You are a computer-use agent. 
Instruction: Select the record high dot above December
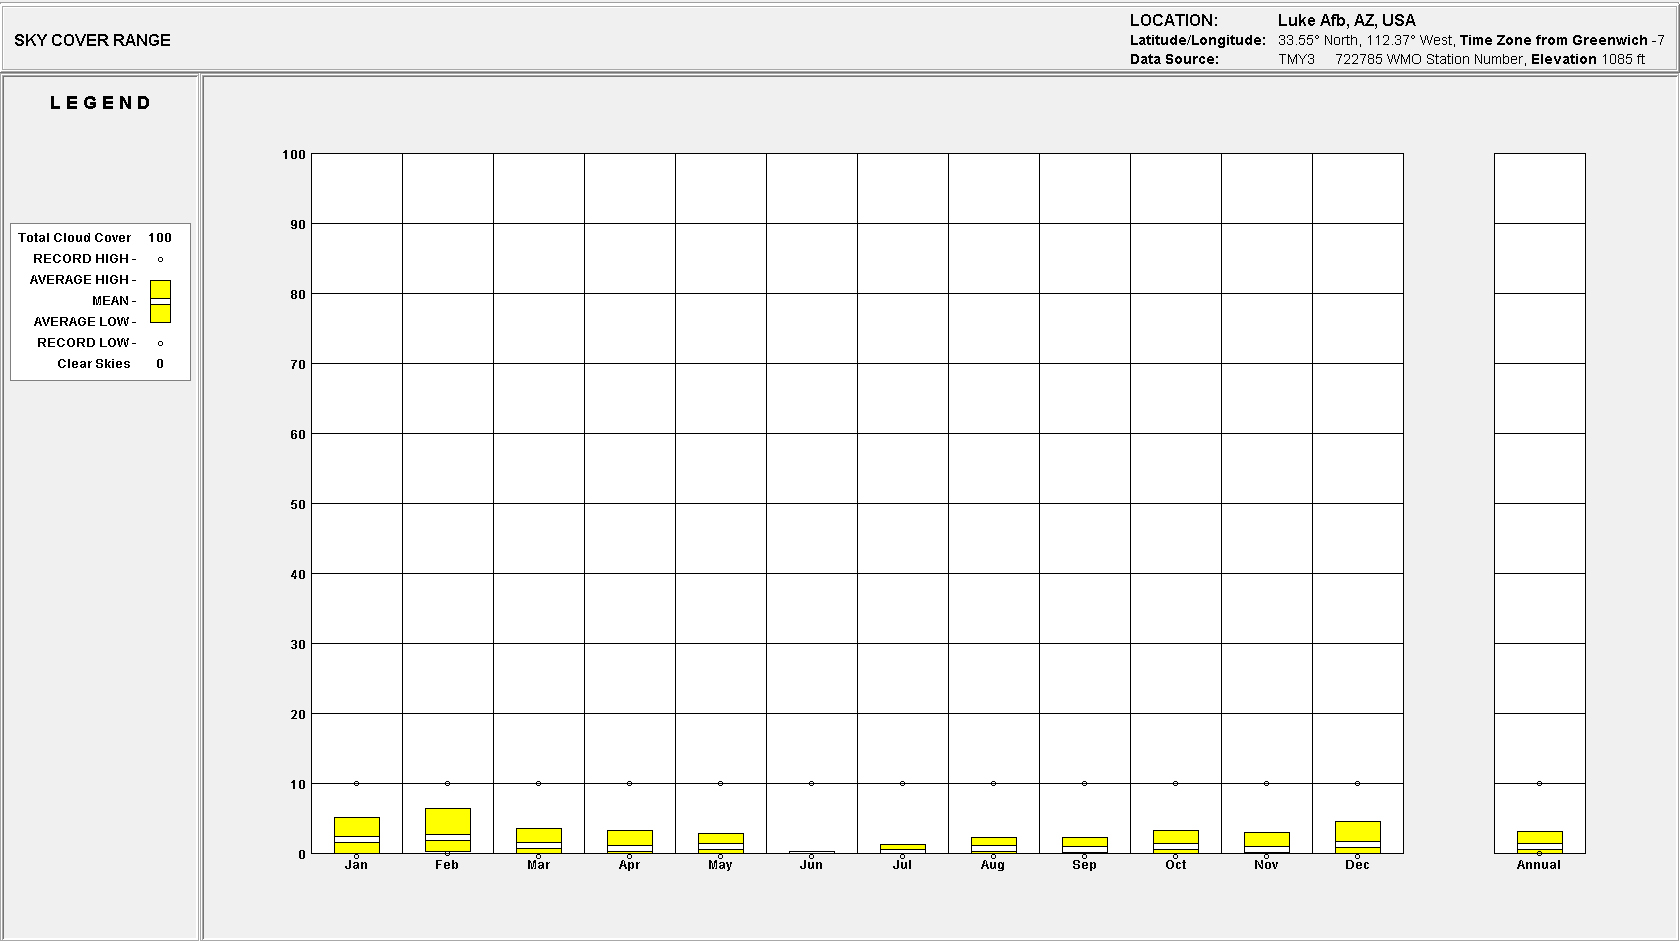tap(1357, 783)
